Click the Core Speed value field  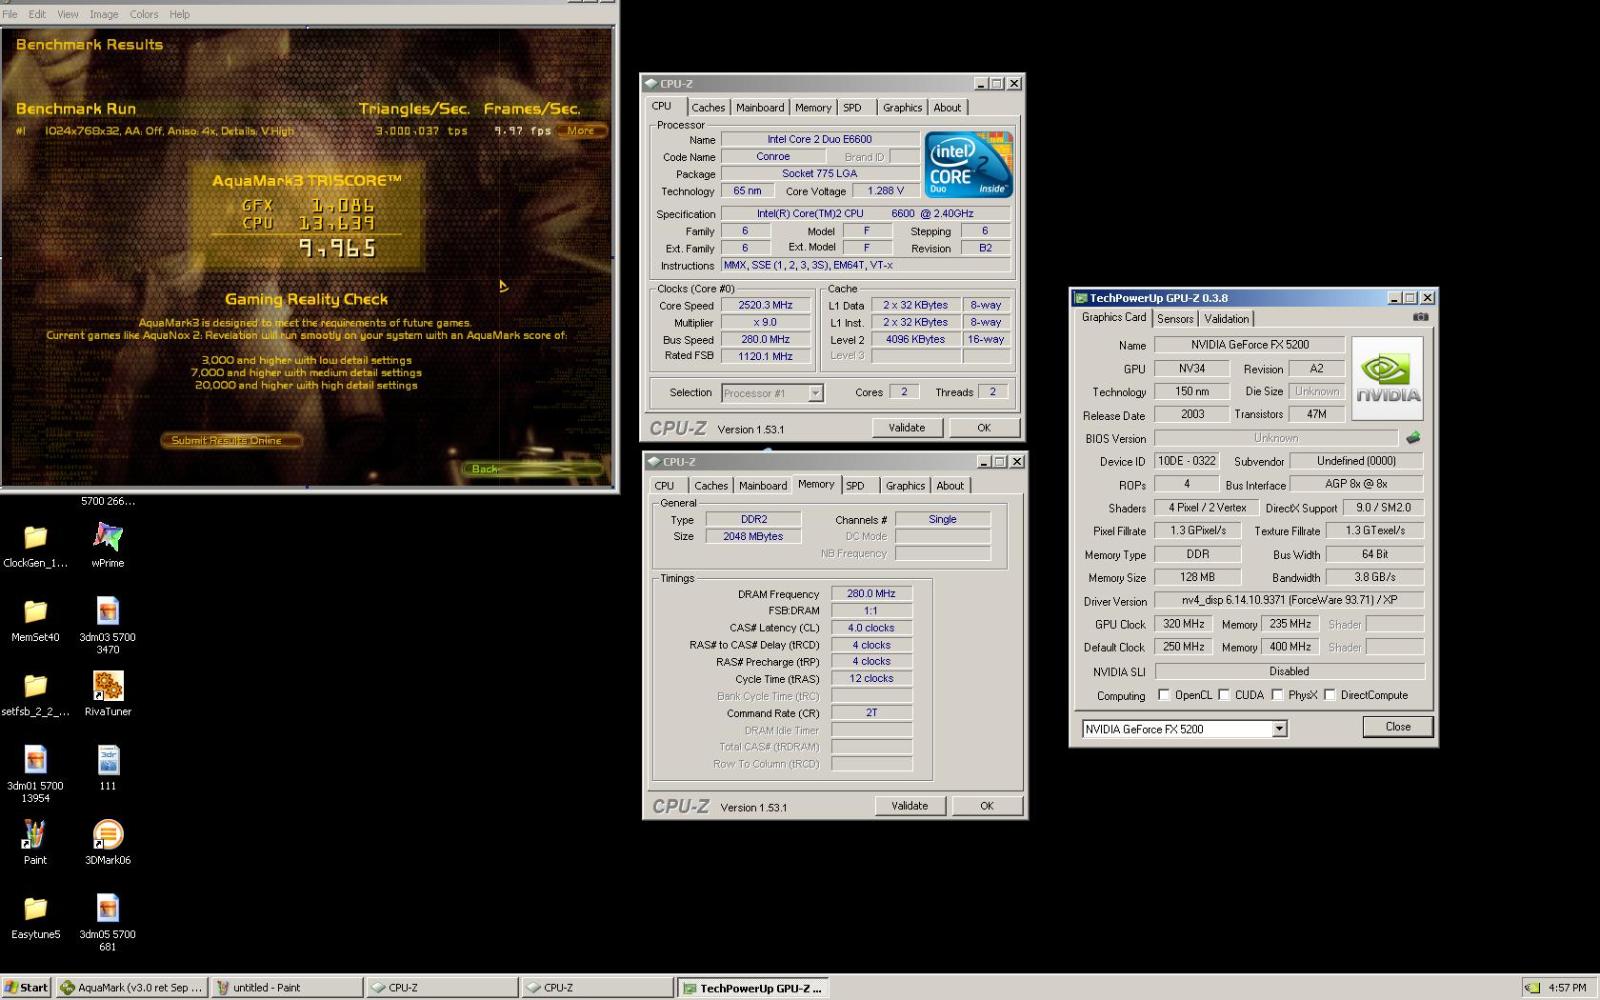click(765, 306)
